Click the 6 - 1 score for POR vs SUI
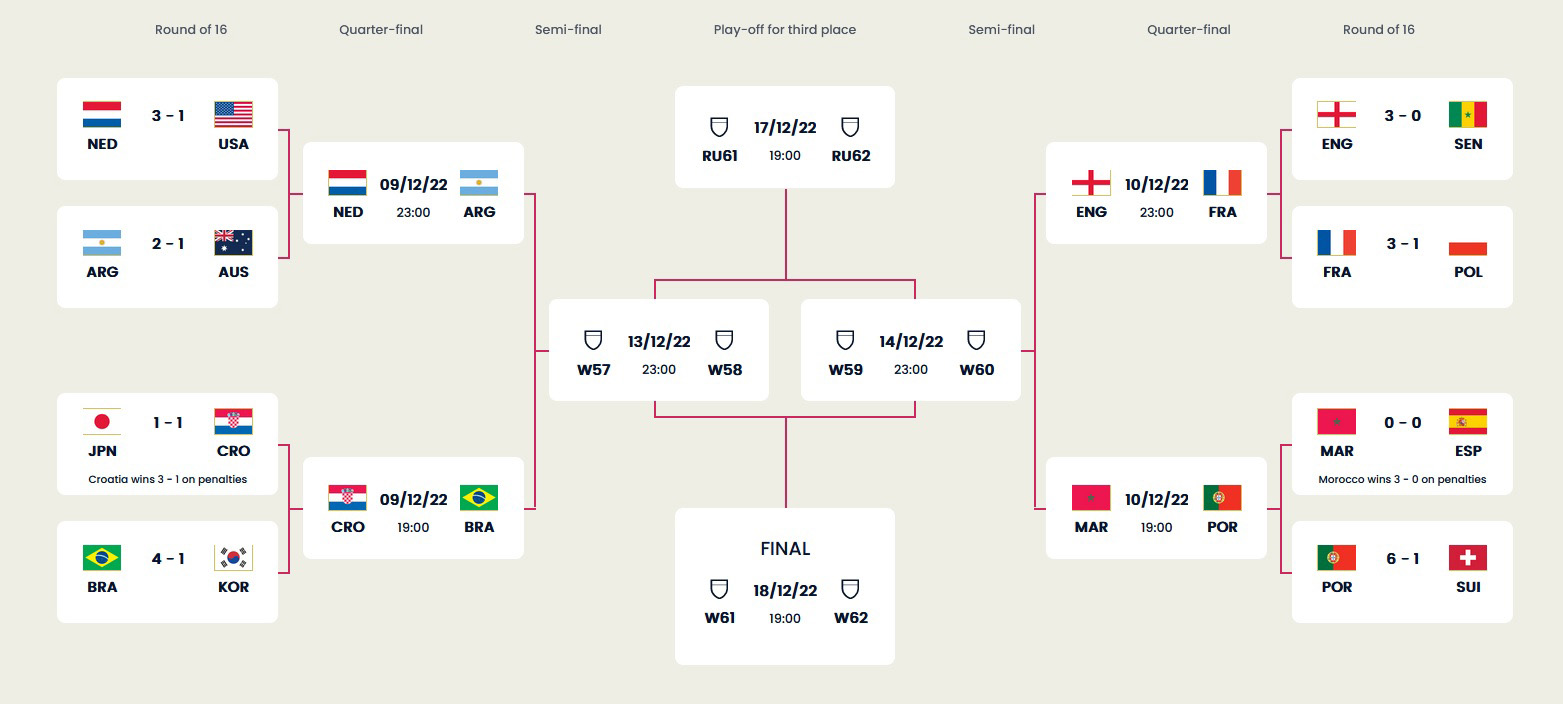This screenshot has width=1563, height=704. [x=1402, y=558]
